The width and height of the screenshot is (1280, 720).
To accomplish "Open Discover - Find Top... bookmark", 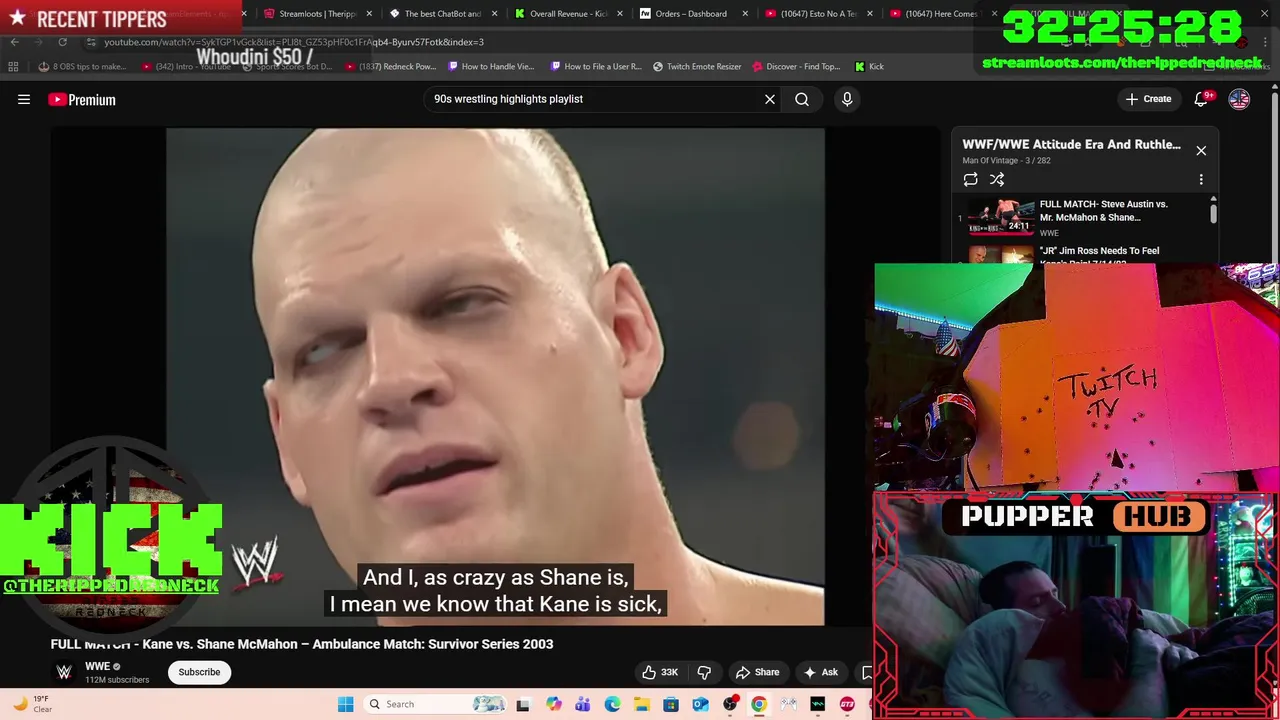I will point(796,67).
